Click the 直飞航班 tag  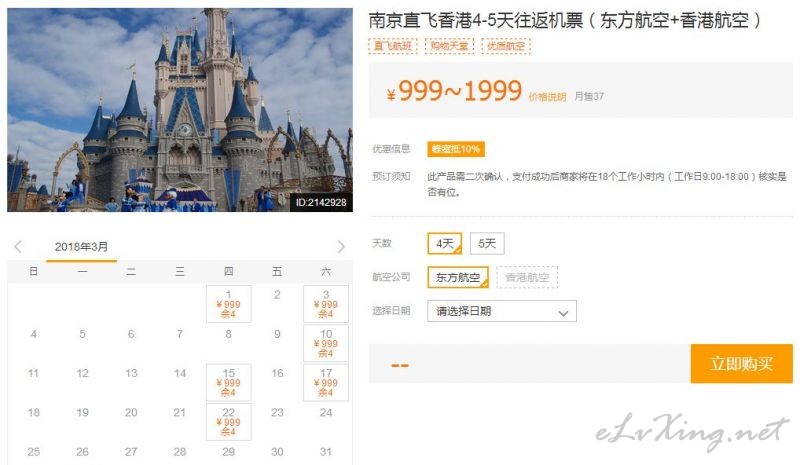point(393,46)
